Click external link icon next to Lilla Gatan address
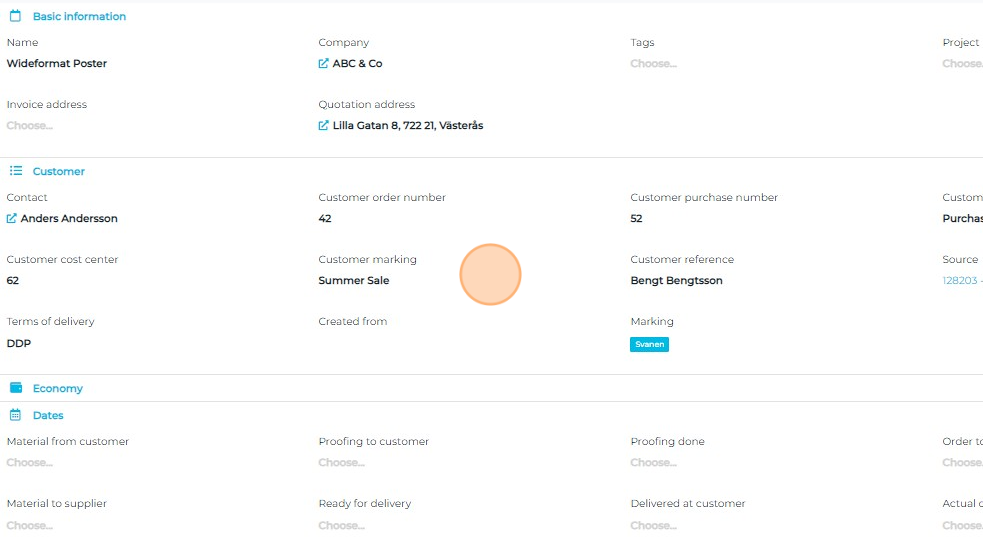 [x=323, y=126]
